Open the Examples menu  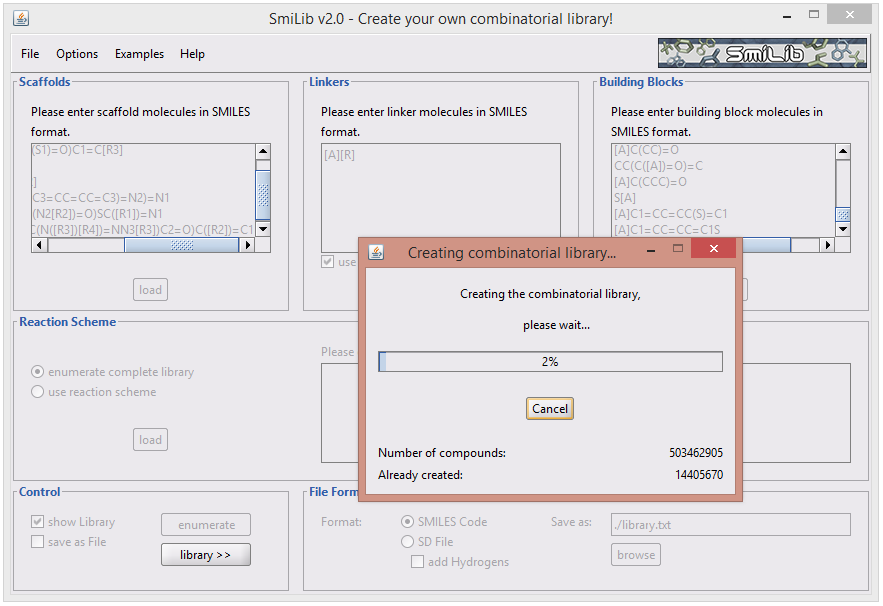click(x=139, y=54)
